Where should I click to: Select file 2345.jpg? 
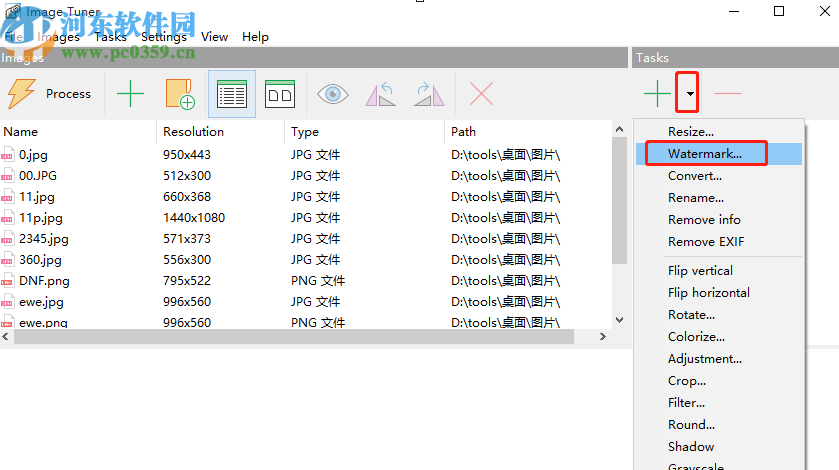tap(44, 239)
